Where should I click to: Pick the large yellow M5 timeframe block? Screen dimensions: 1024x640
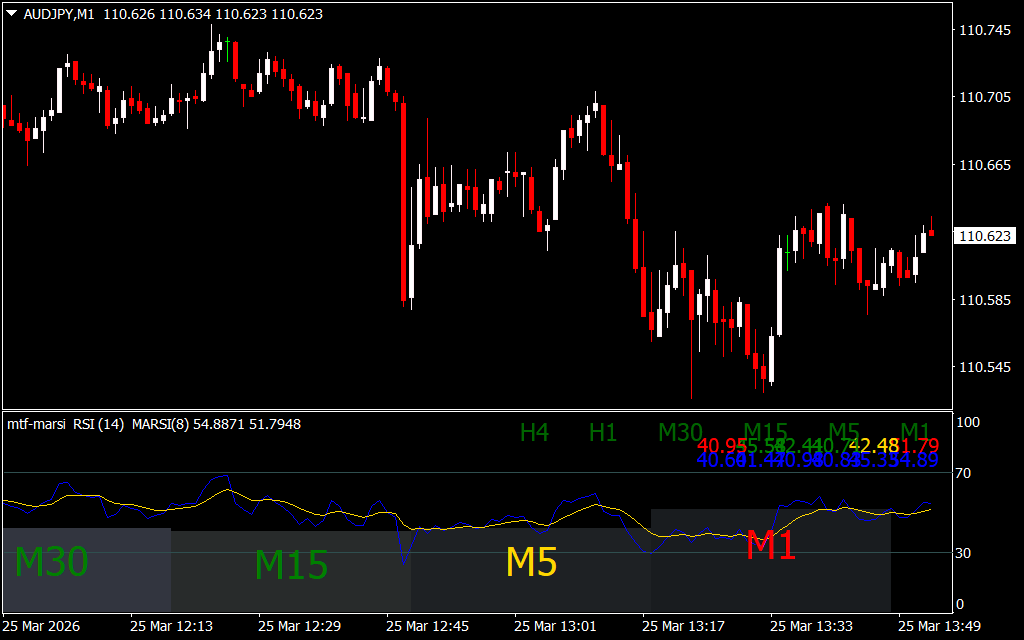click(531, 562)
